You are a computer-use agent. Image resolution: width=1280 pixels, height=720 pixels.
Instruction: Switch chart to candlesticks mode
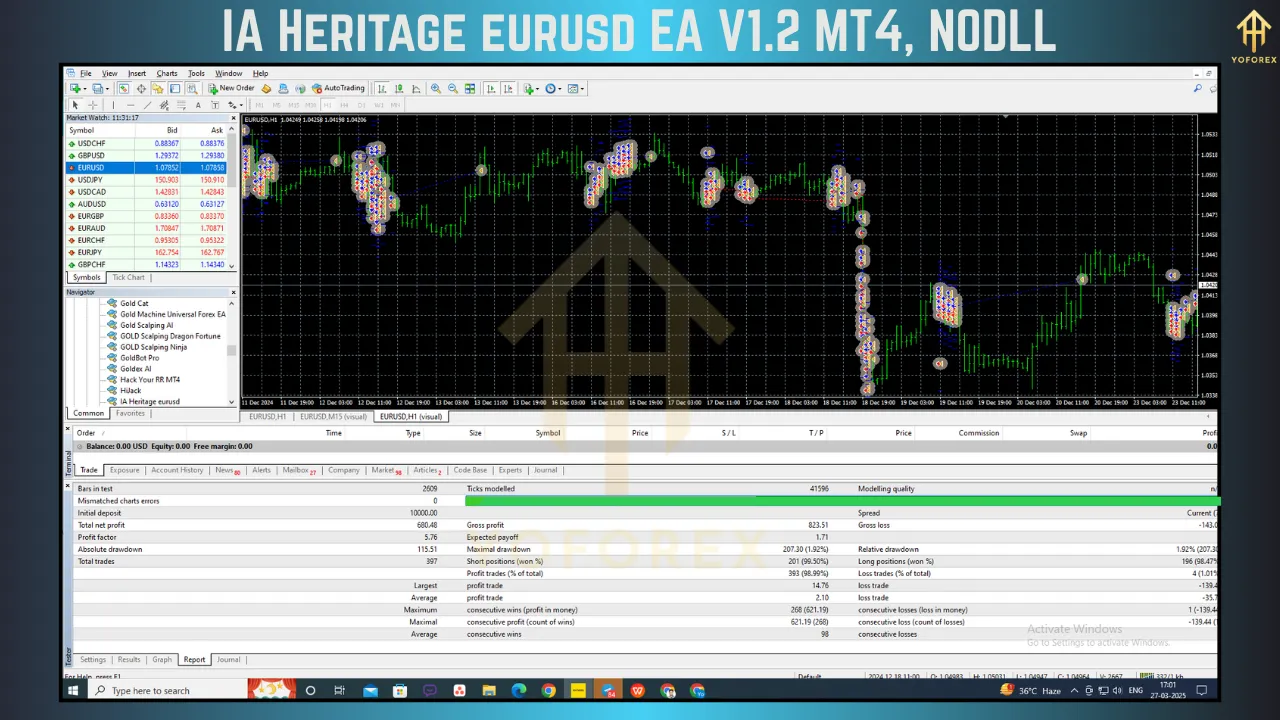400,88
